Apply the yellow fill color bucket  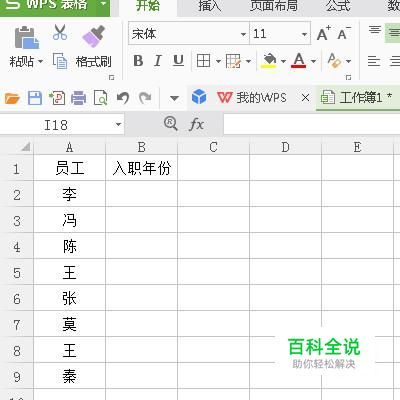pos(269,61)
